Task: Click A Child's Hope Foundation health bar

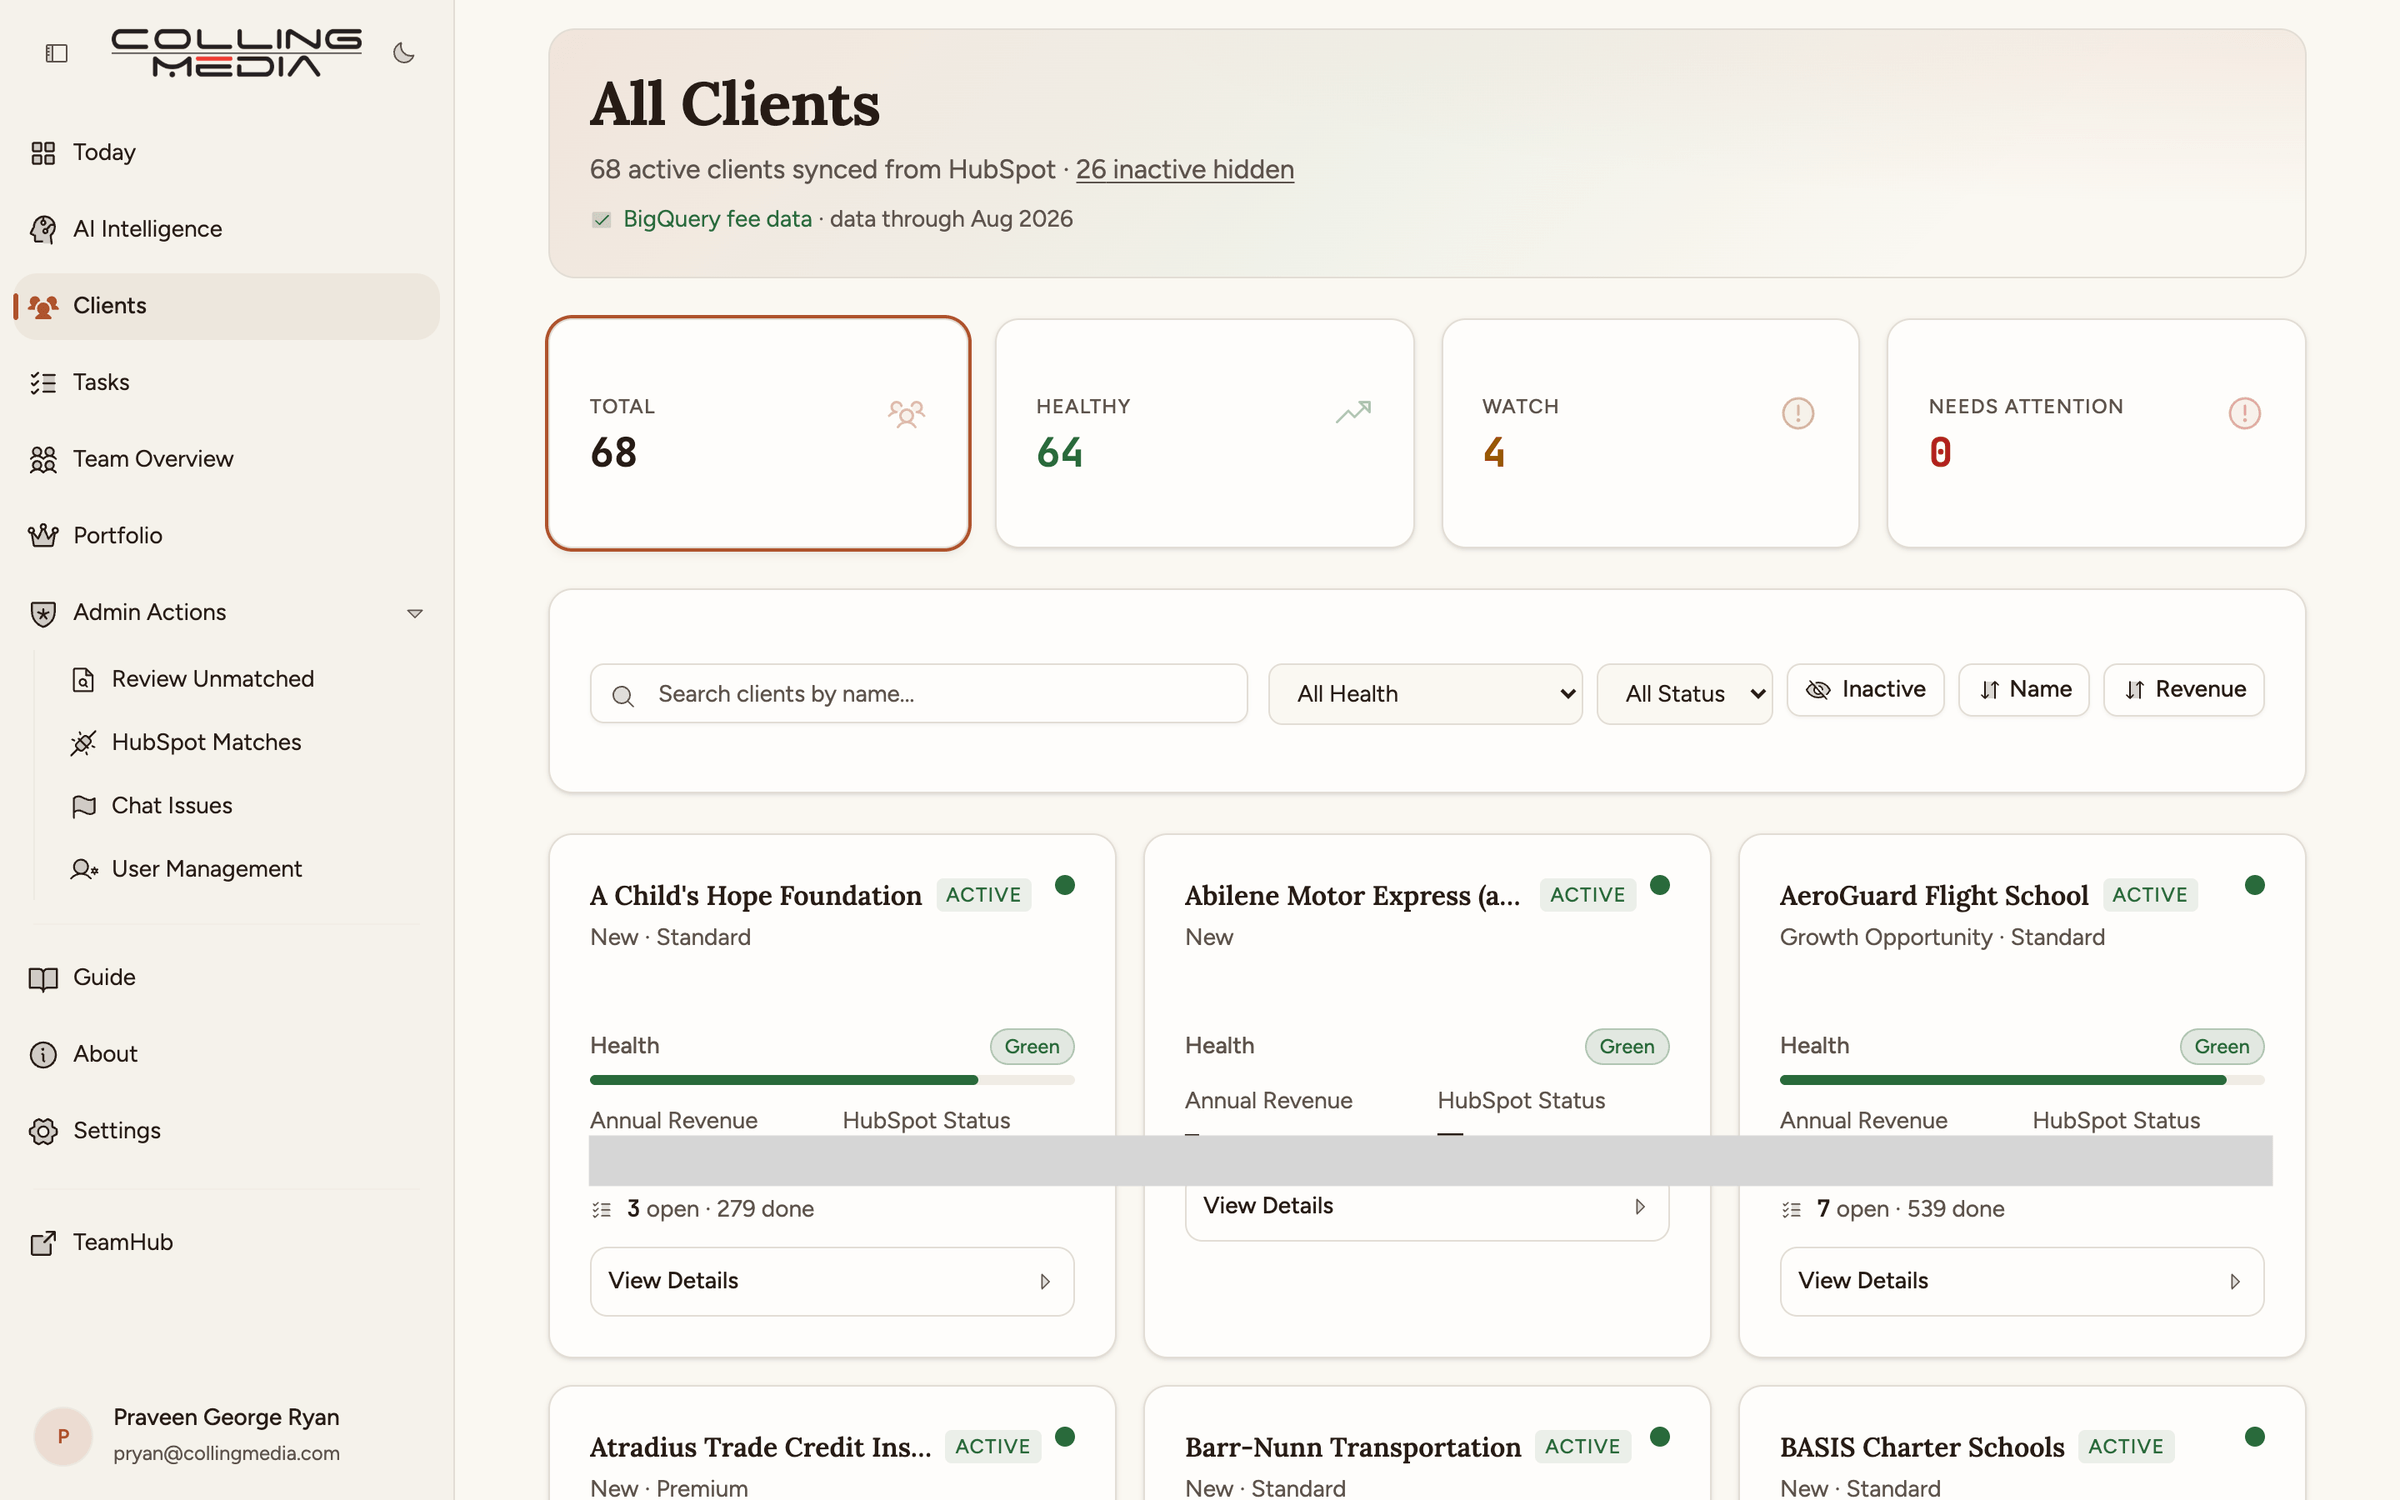Action: [x=832, y=1080]
